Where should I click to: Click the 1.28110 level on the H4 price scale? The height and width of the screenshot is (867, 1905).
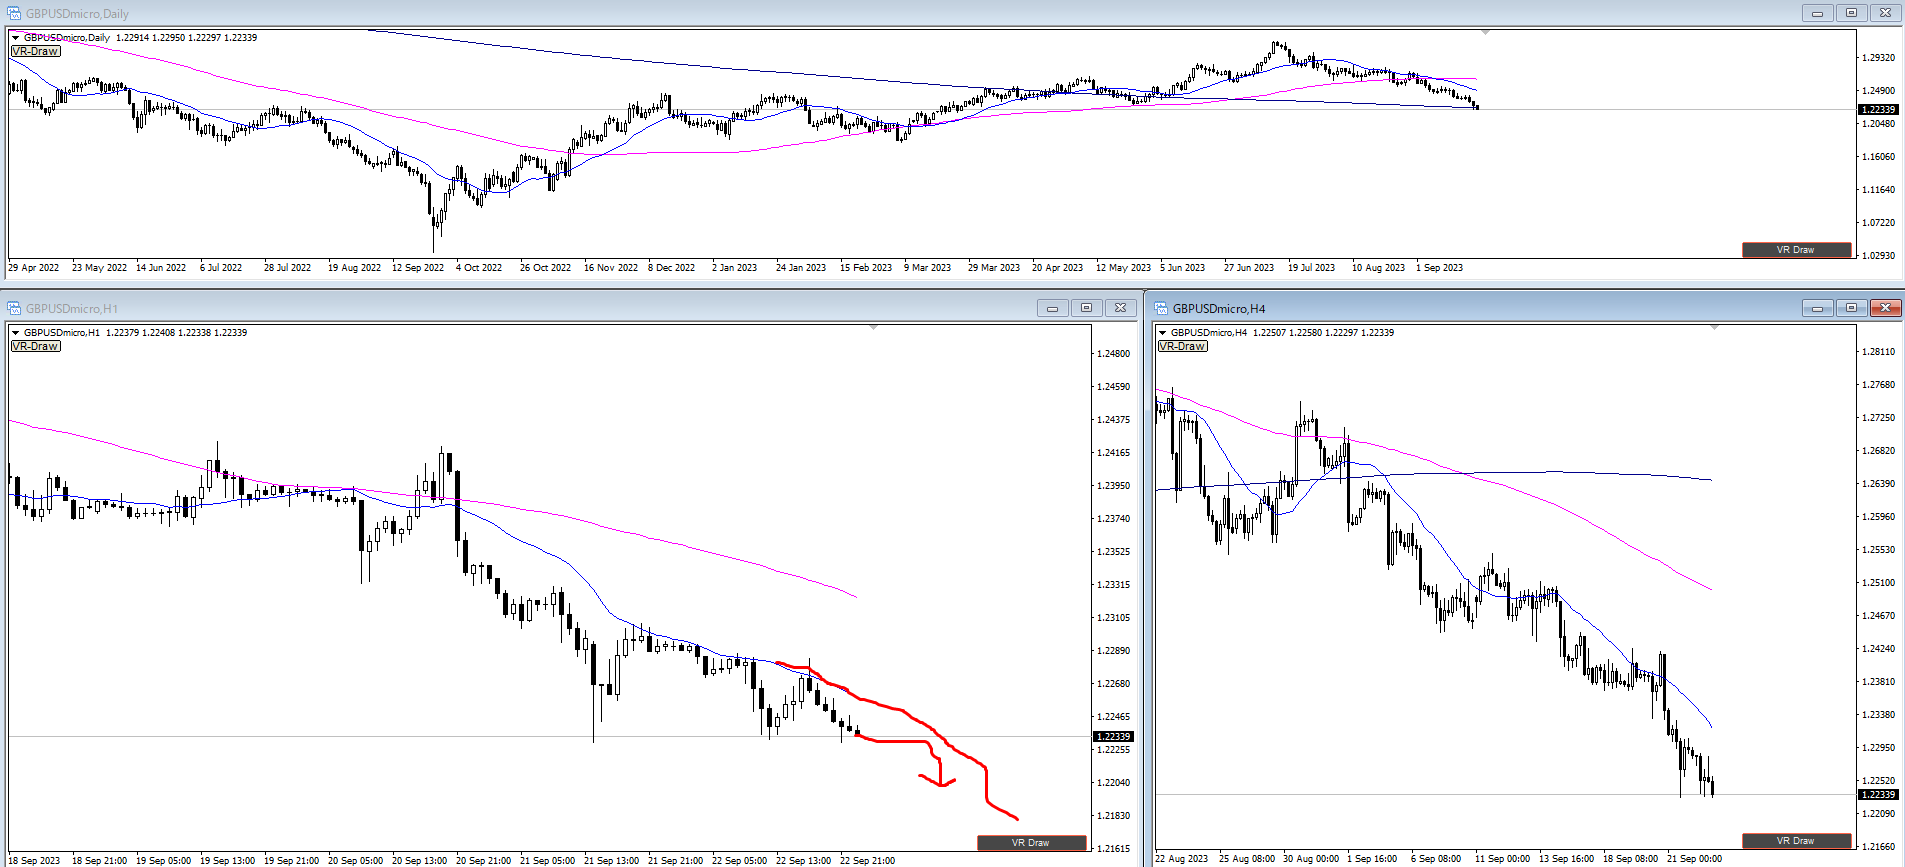(1878, 352)
